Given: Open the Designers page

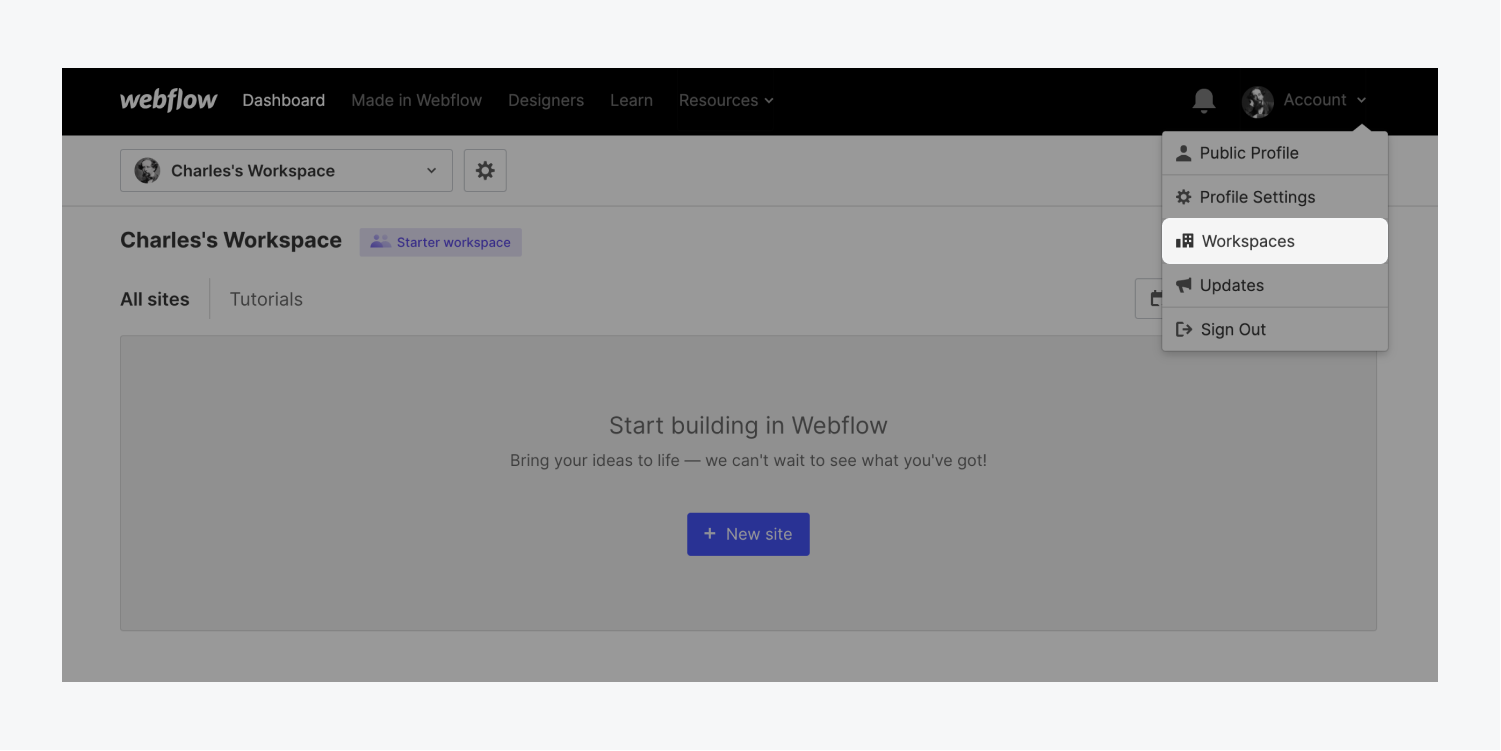Looking at the screenshot, I should click(x=546, y=100).
